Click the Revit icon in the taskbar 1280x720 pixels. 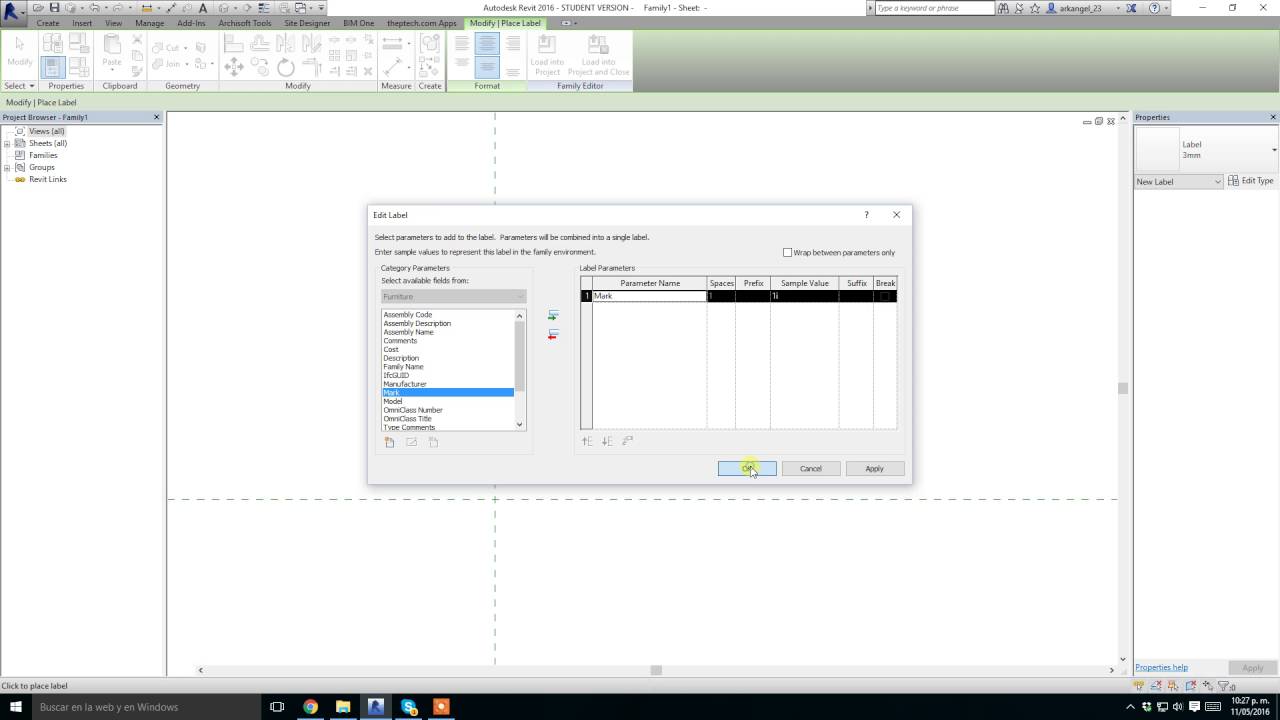tap(376, 707)
